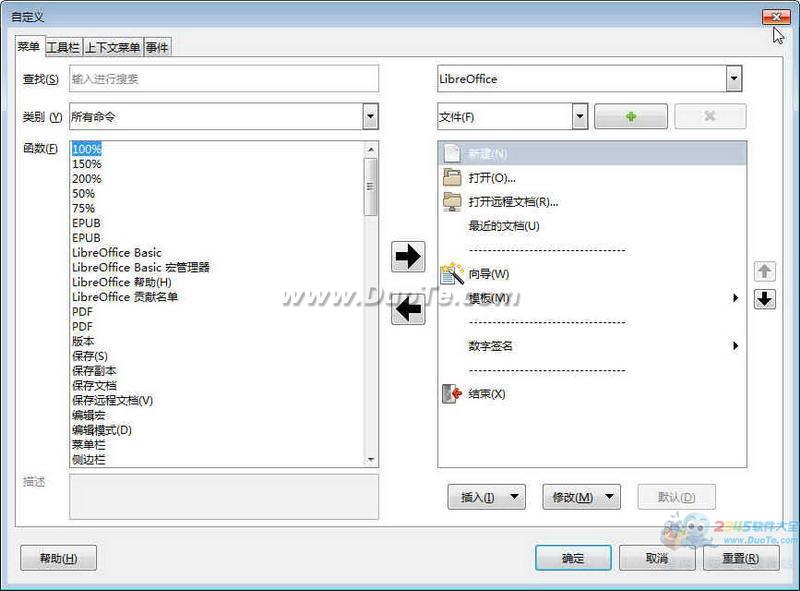This screenshot has height=591, width=800.
Task: Select 保存副本 in the function list
Action: (94, 371)
